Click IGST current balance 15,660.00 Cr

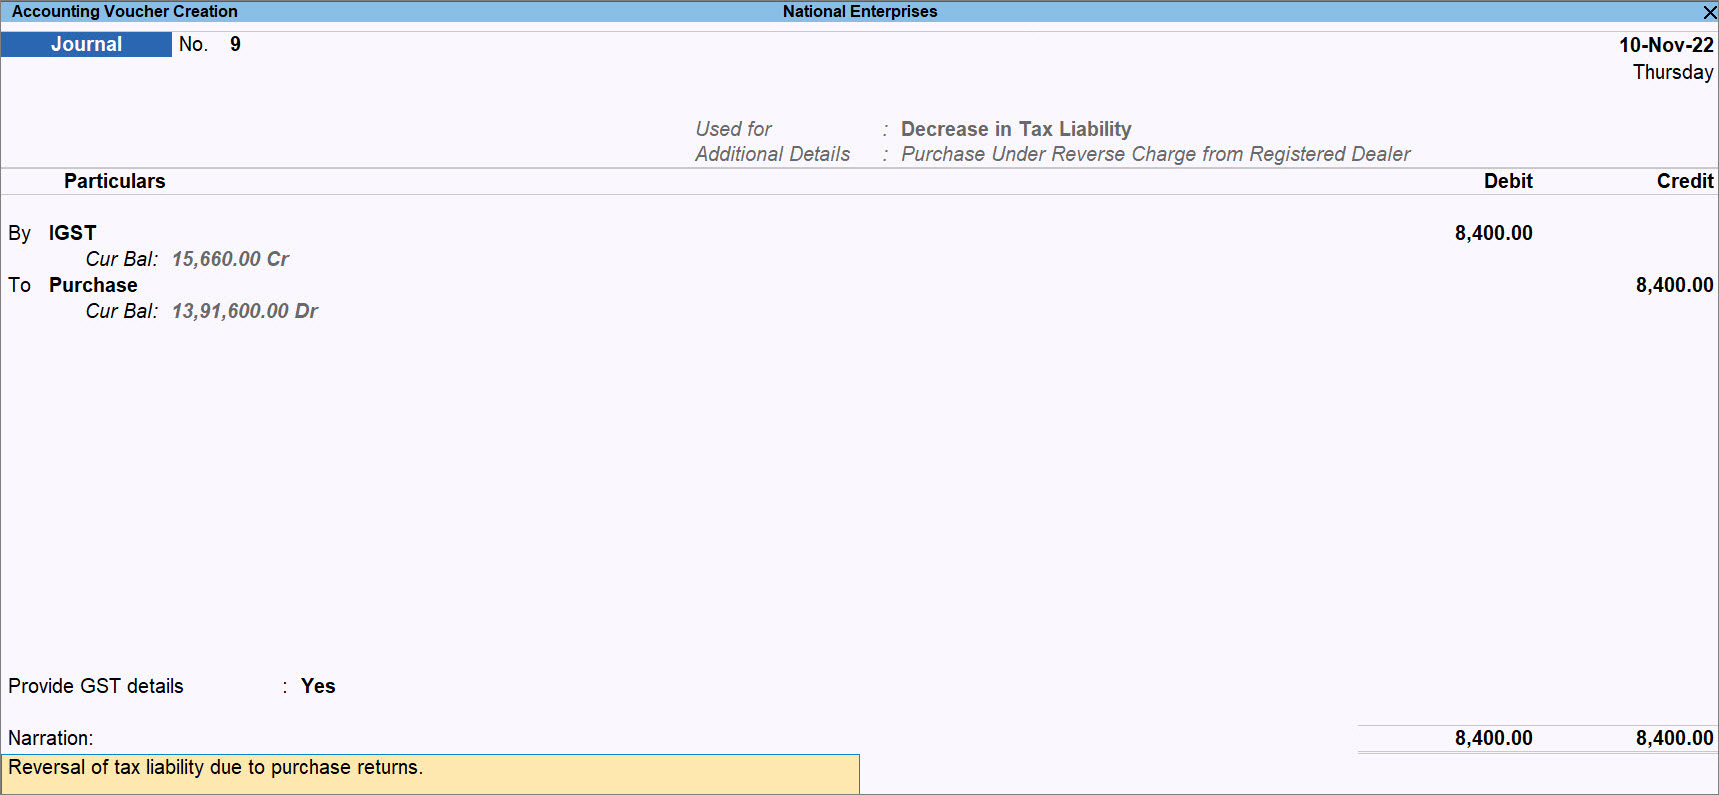click(230, 259)
